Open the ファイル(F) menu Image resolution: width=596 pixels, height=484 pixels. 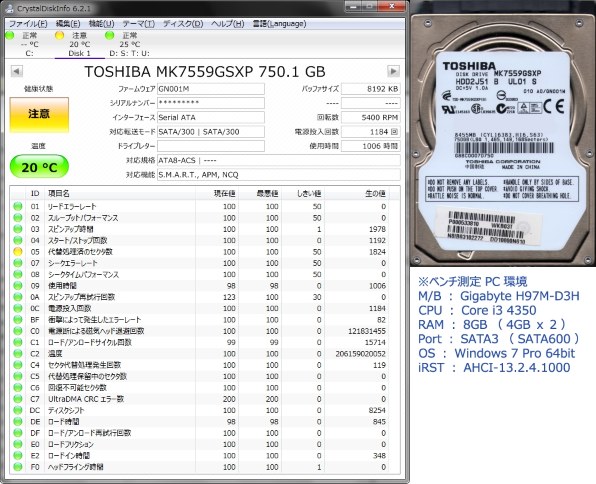point(28,24)
